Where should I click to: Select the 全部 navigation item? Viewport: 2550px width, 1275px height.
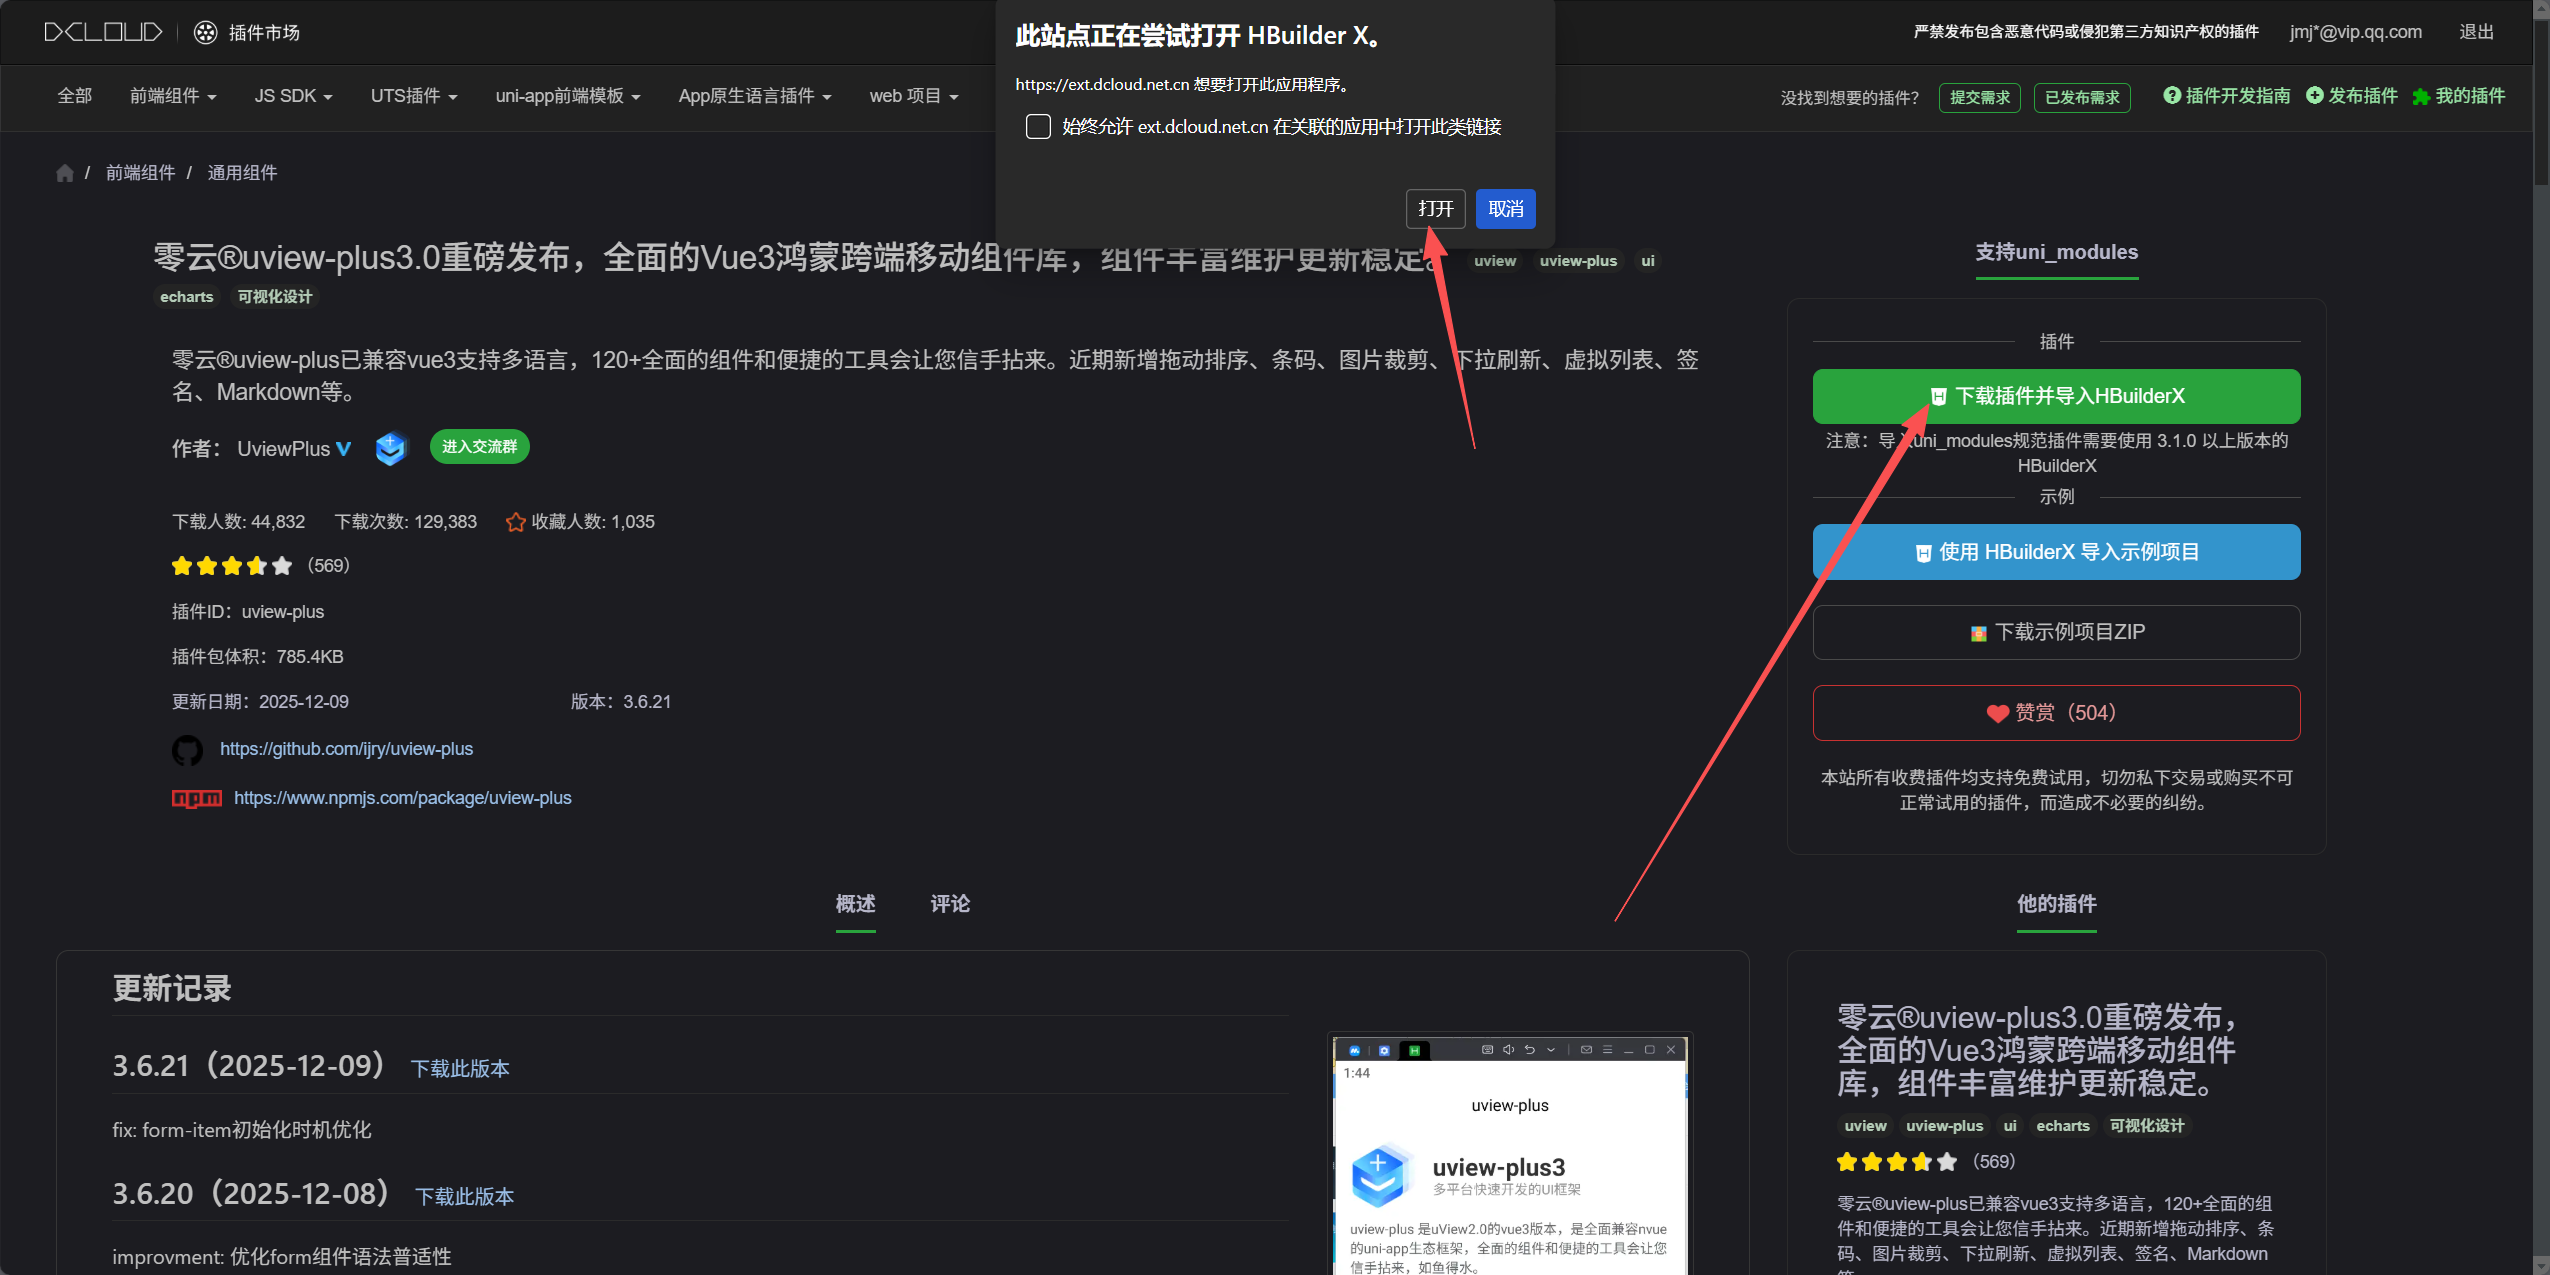pos(75,96)
